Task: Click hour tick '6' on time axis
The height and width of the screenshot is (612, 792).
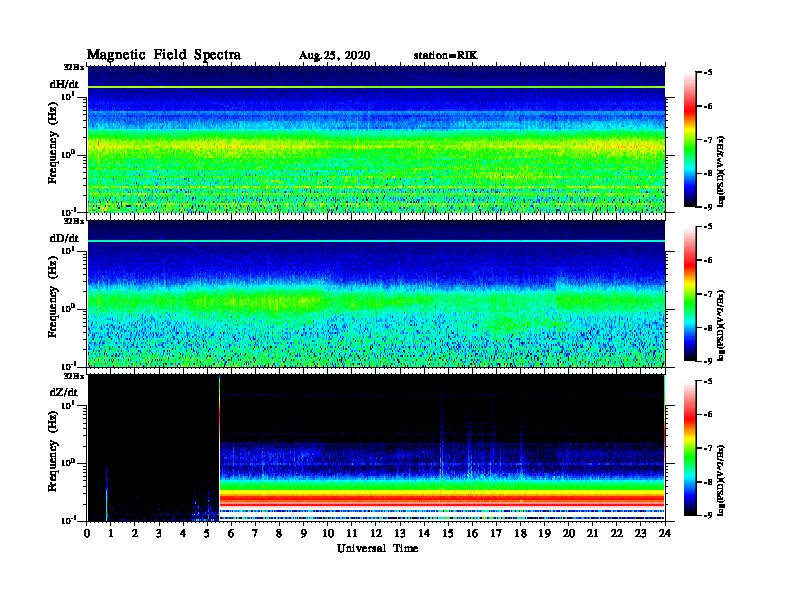Action: click(231, 533)
